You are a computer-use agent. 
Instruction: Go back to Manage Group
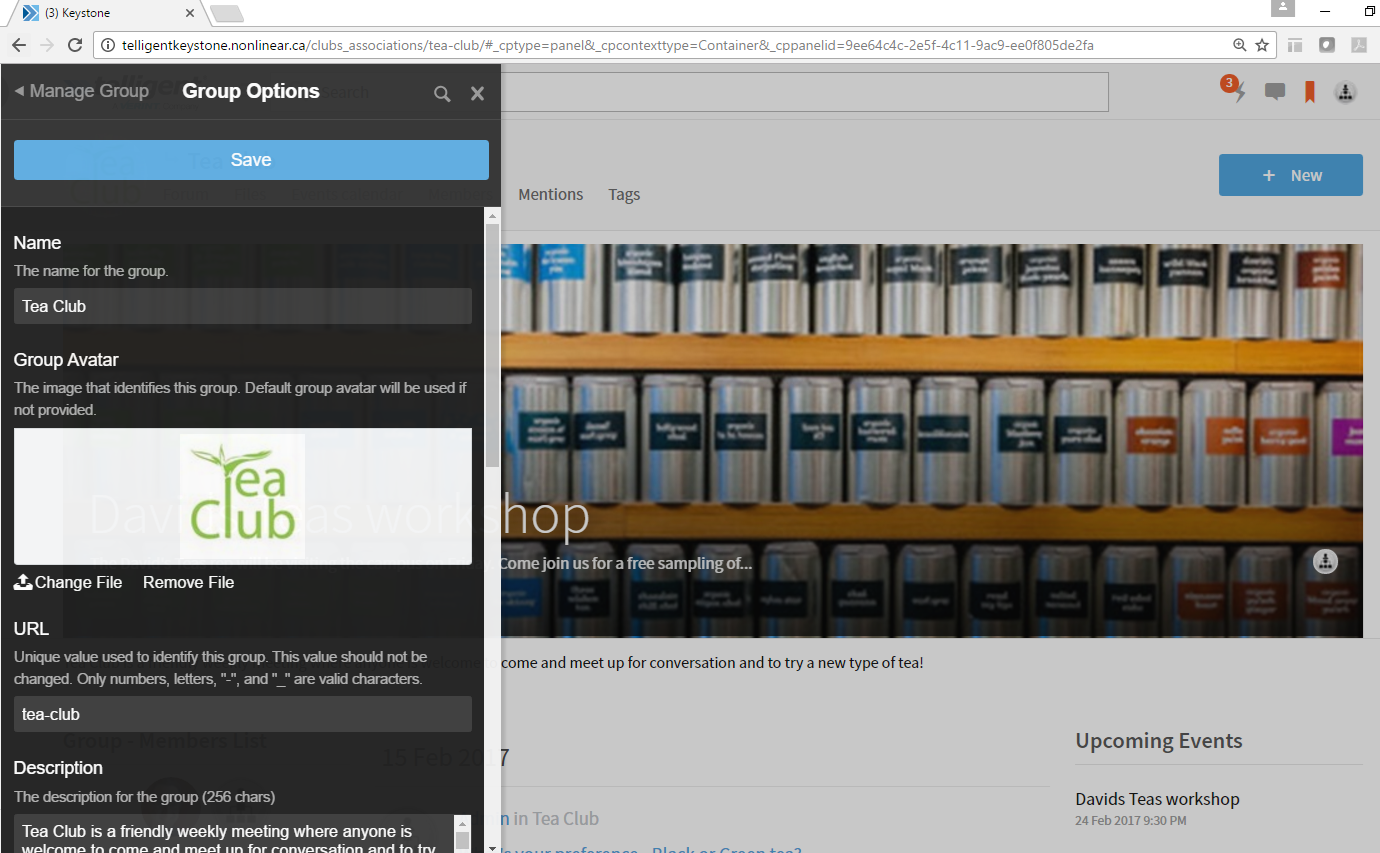[82, 91]
